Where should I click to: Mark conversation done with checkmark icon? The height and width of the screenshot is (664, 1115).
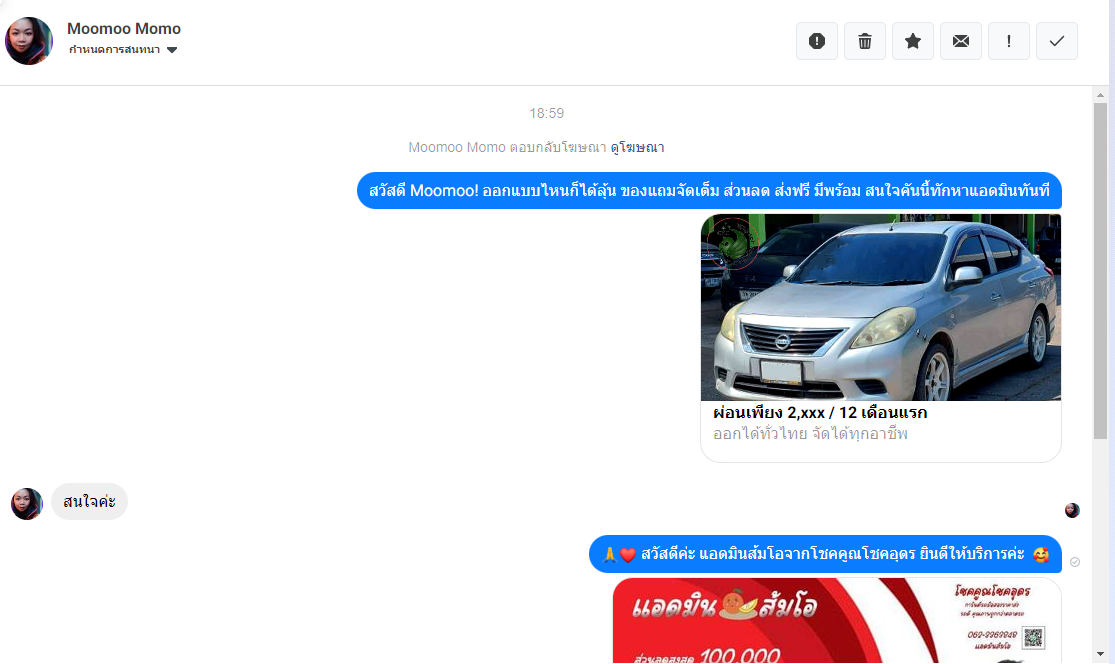1057,41
